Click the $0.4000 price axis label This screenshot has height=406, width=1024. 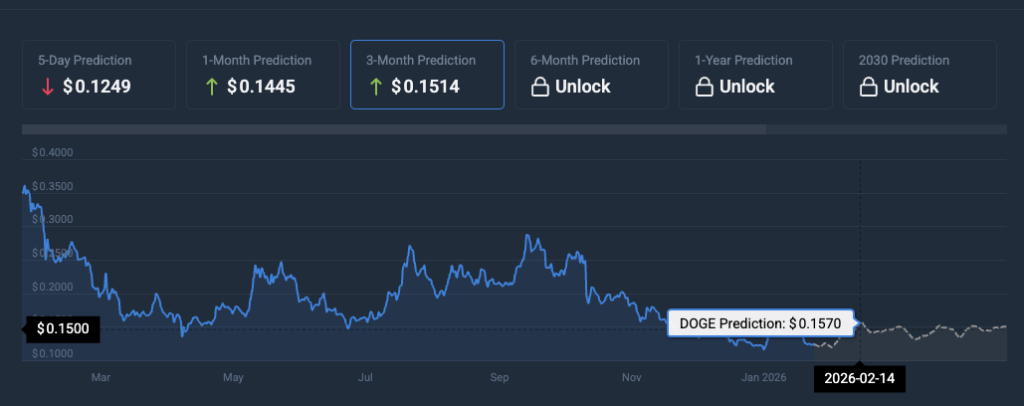(52, 153)
